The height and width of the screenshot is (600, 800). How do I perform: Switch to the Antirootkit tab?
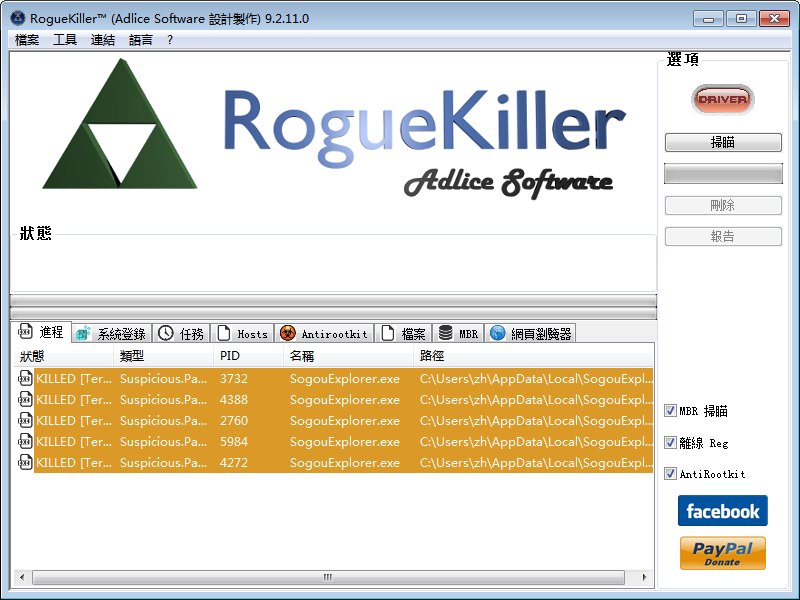coord(324,334)
